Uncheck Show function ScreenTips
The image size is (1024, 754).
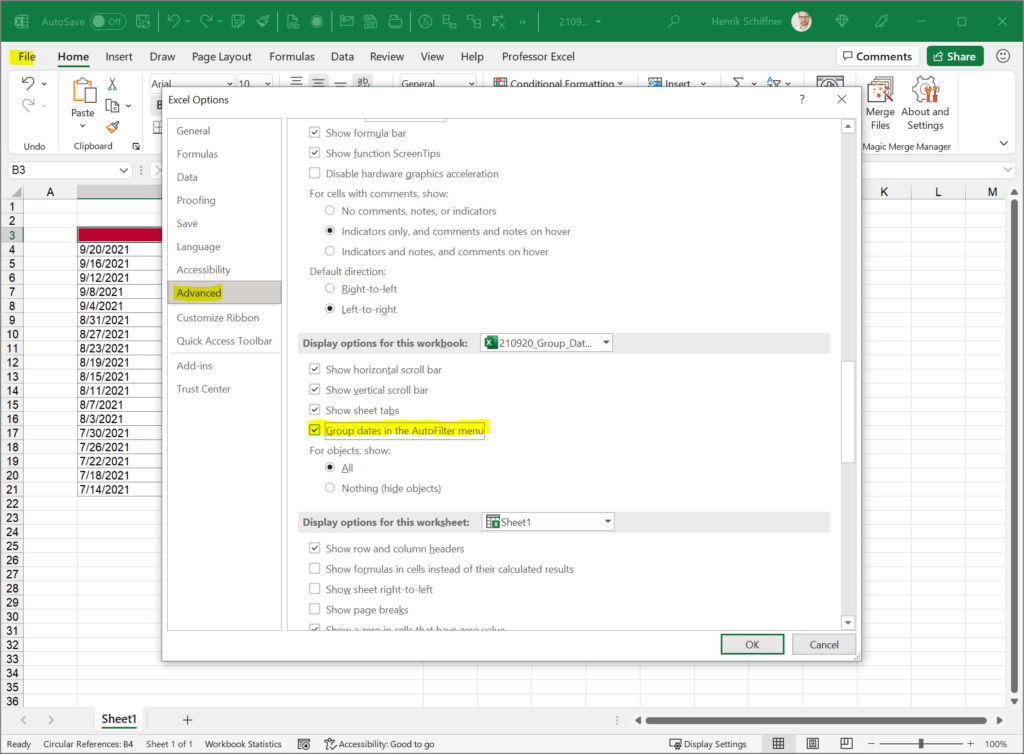point(315,153)
